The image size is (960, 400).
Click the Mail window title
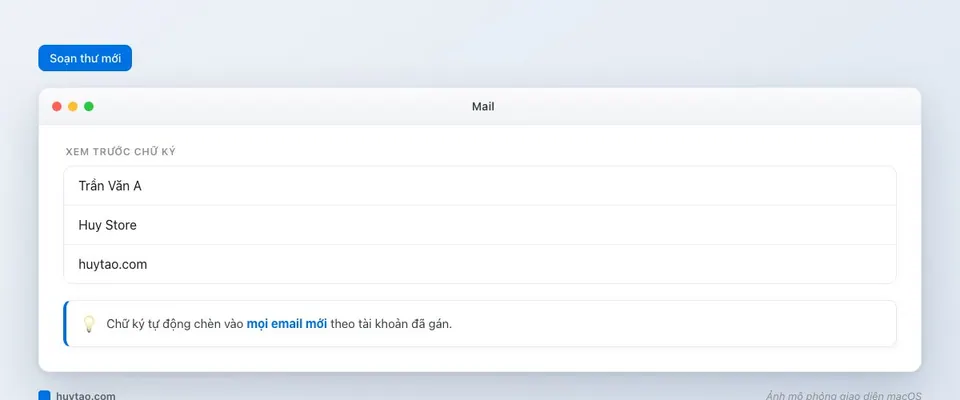483,107
